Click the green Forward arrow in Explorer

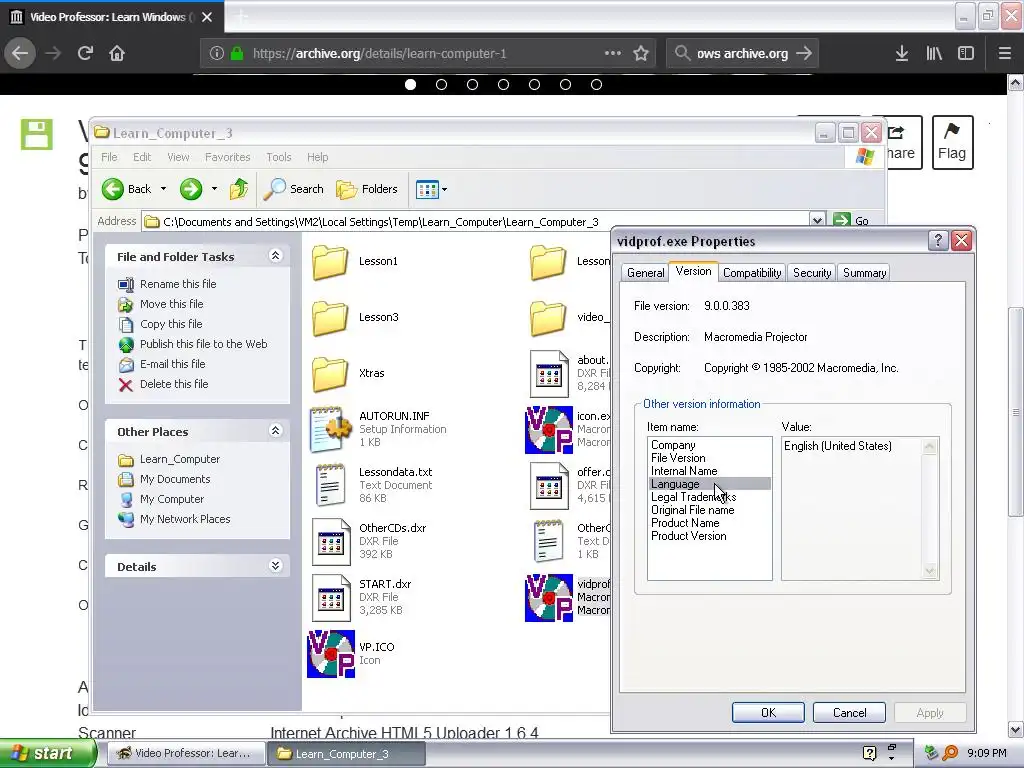pyautogui.click(x=191, y=189)
